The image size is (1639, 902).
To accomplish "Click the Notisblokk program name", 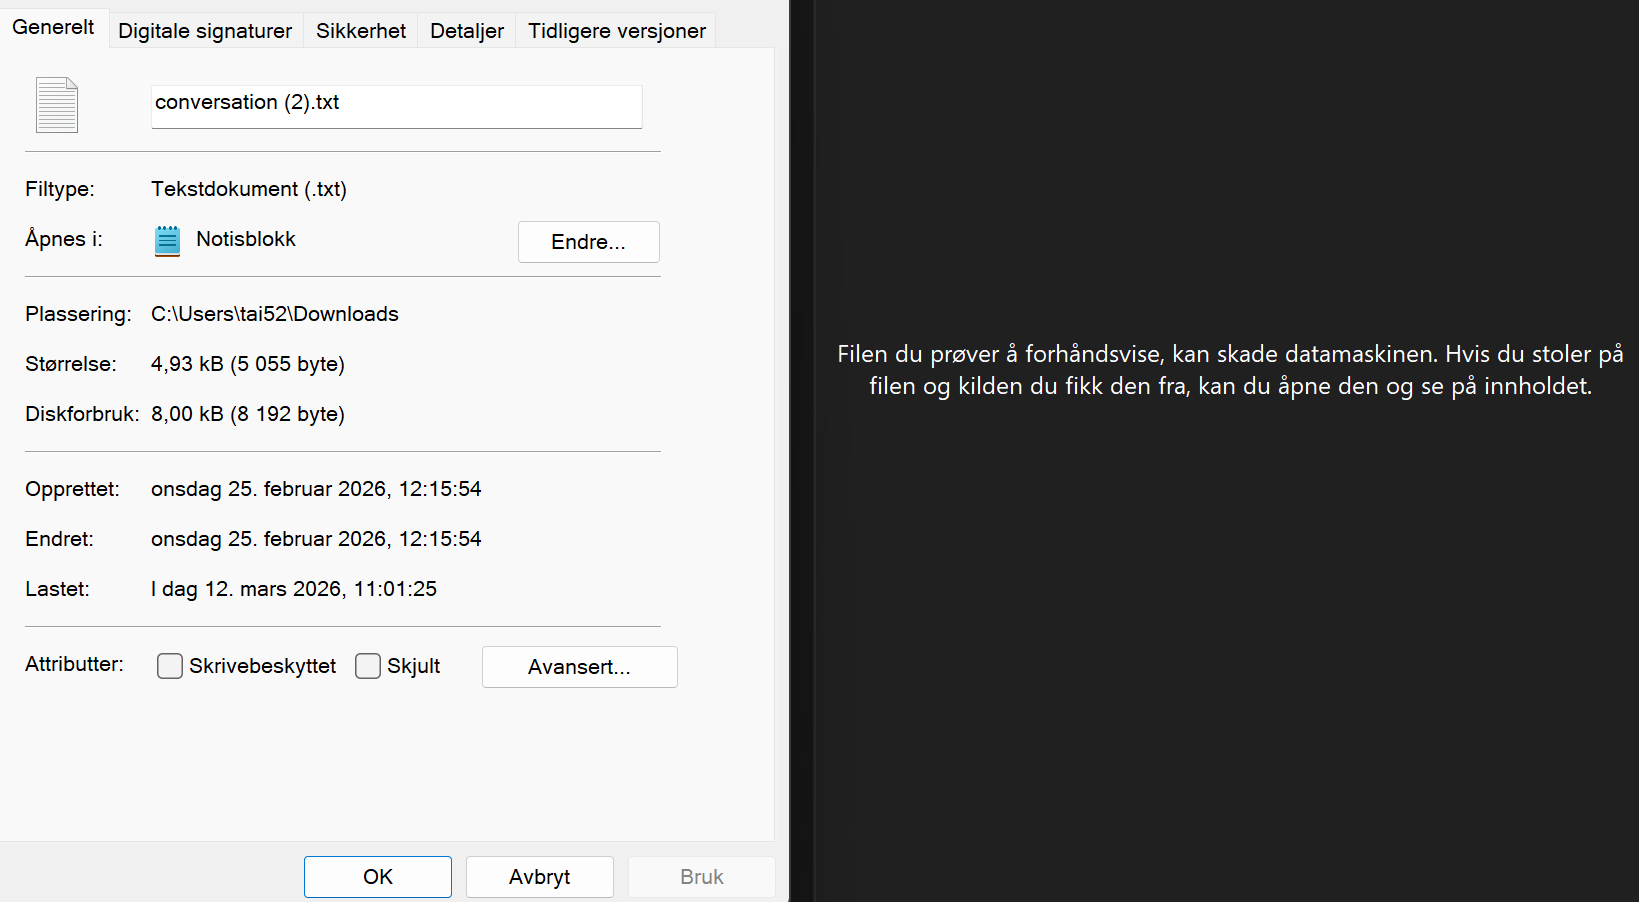I will click(246, 239).
